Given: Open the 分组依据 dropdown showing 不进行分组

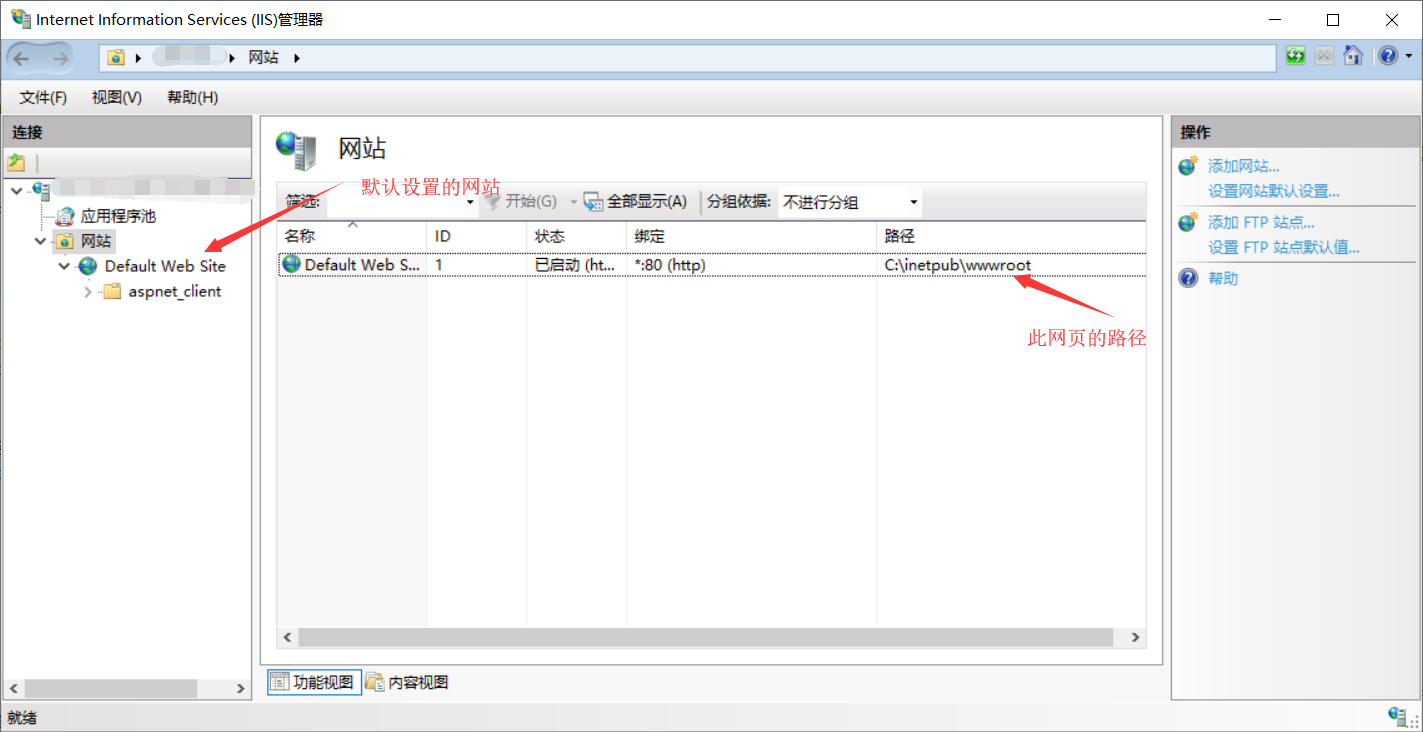Looking at the screenshot, I should [x=849, y=202].
